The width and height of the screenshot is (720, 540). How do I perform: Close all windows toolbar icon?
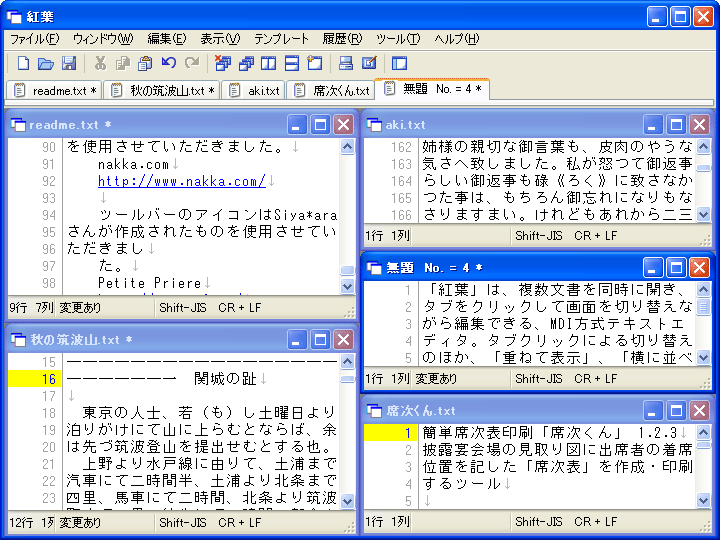coord(223,63)
